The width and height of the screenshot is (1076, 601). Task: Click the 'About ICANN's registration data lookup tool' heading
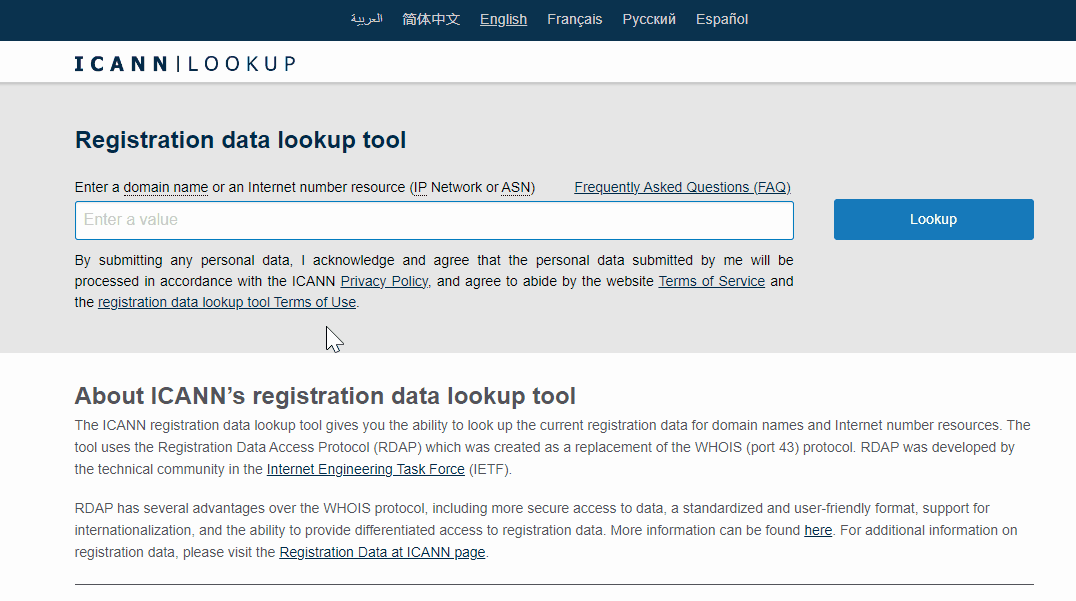point(325,396)
